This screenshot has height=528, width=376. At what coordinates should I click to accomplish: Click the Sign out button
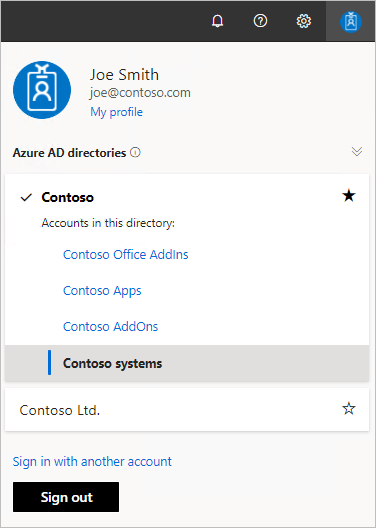[66, 497]
